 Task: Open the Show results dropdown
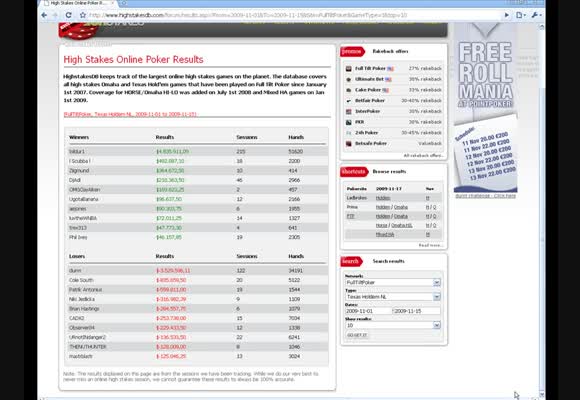point(392,325)
